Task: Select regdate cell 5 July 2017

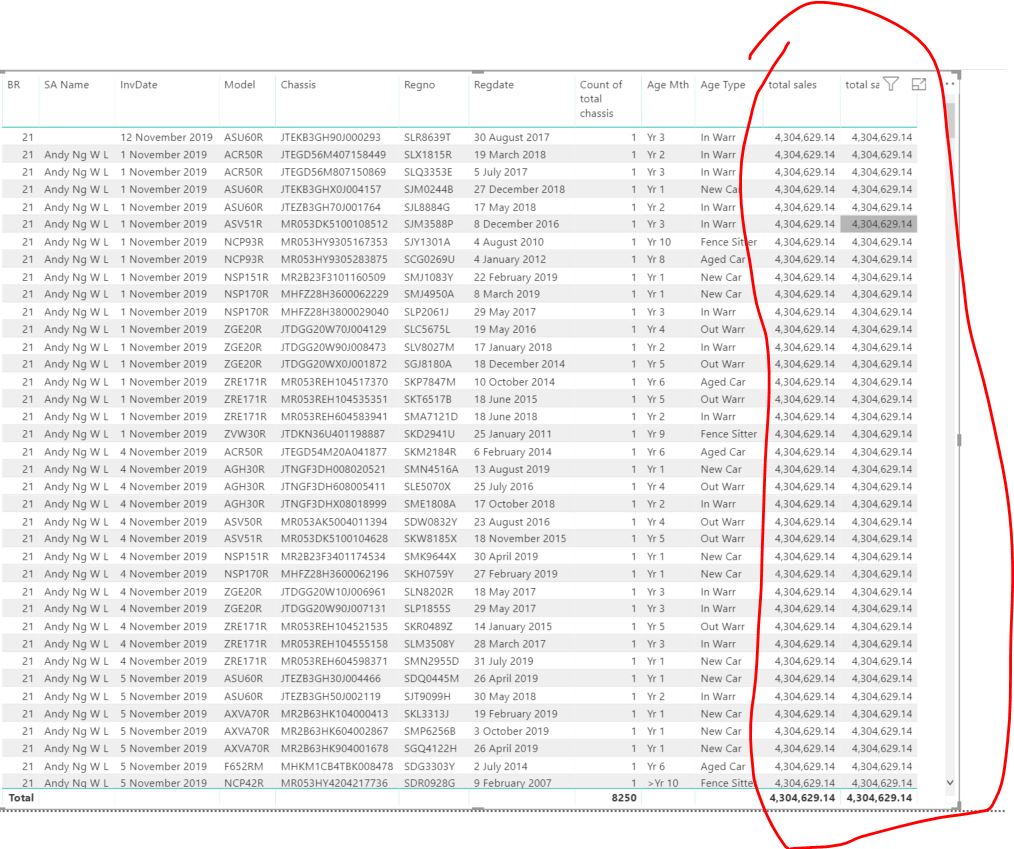Action: pos(501,172)
